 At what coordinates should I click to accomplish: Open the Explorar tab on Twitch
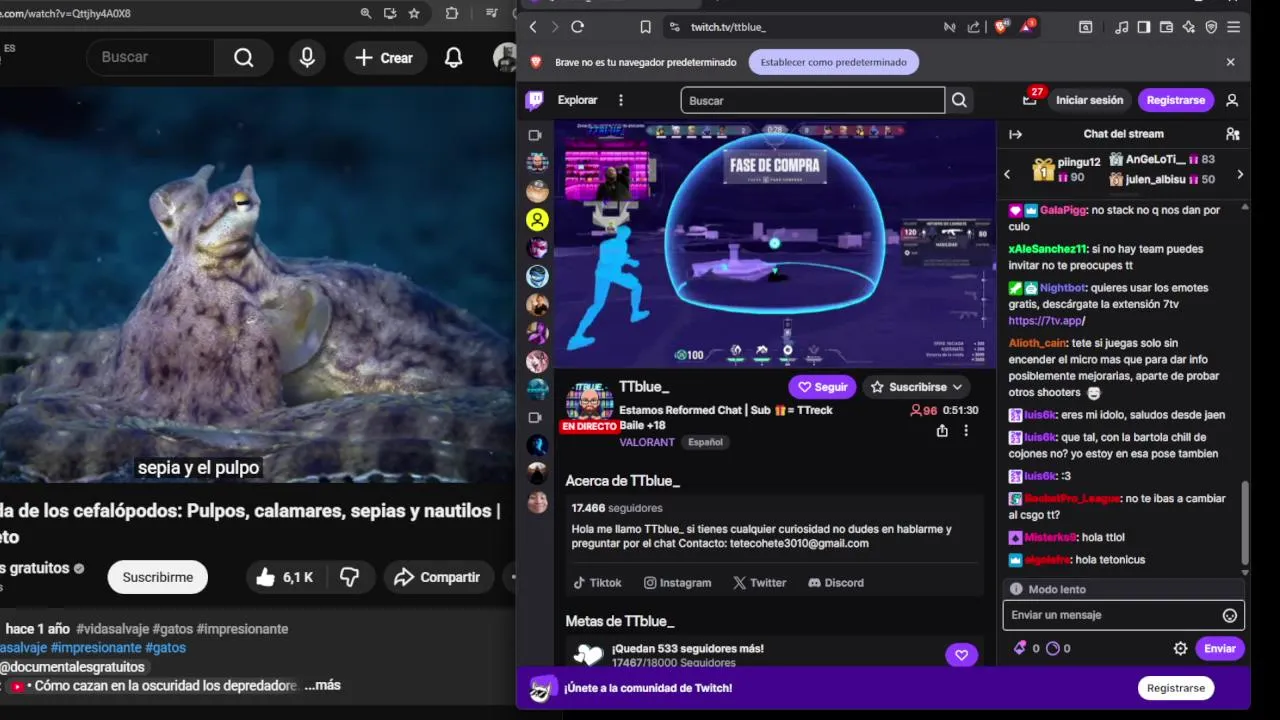point(577,100)
